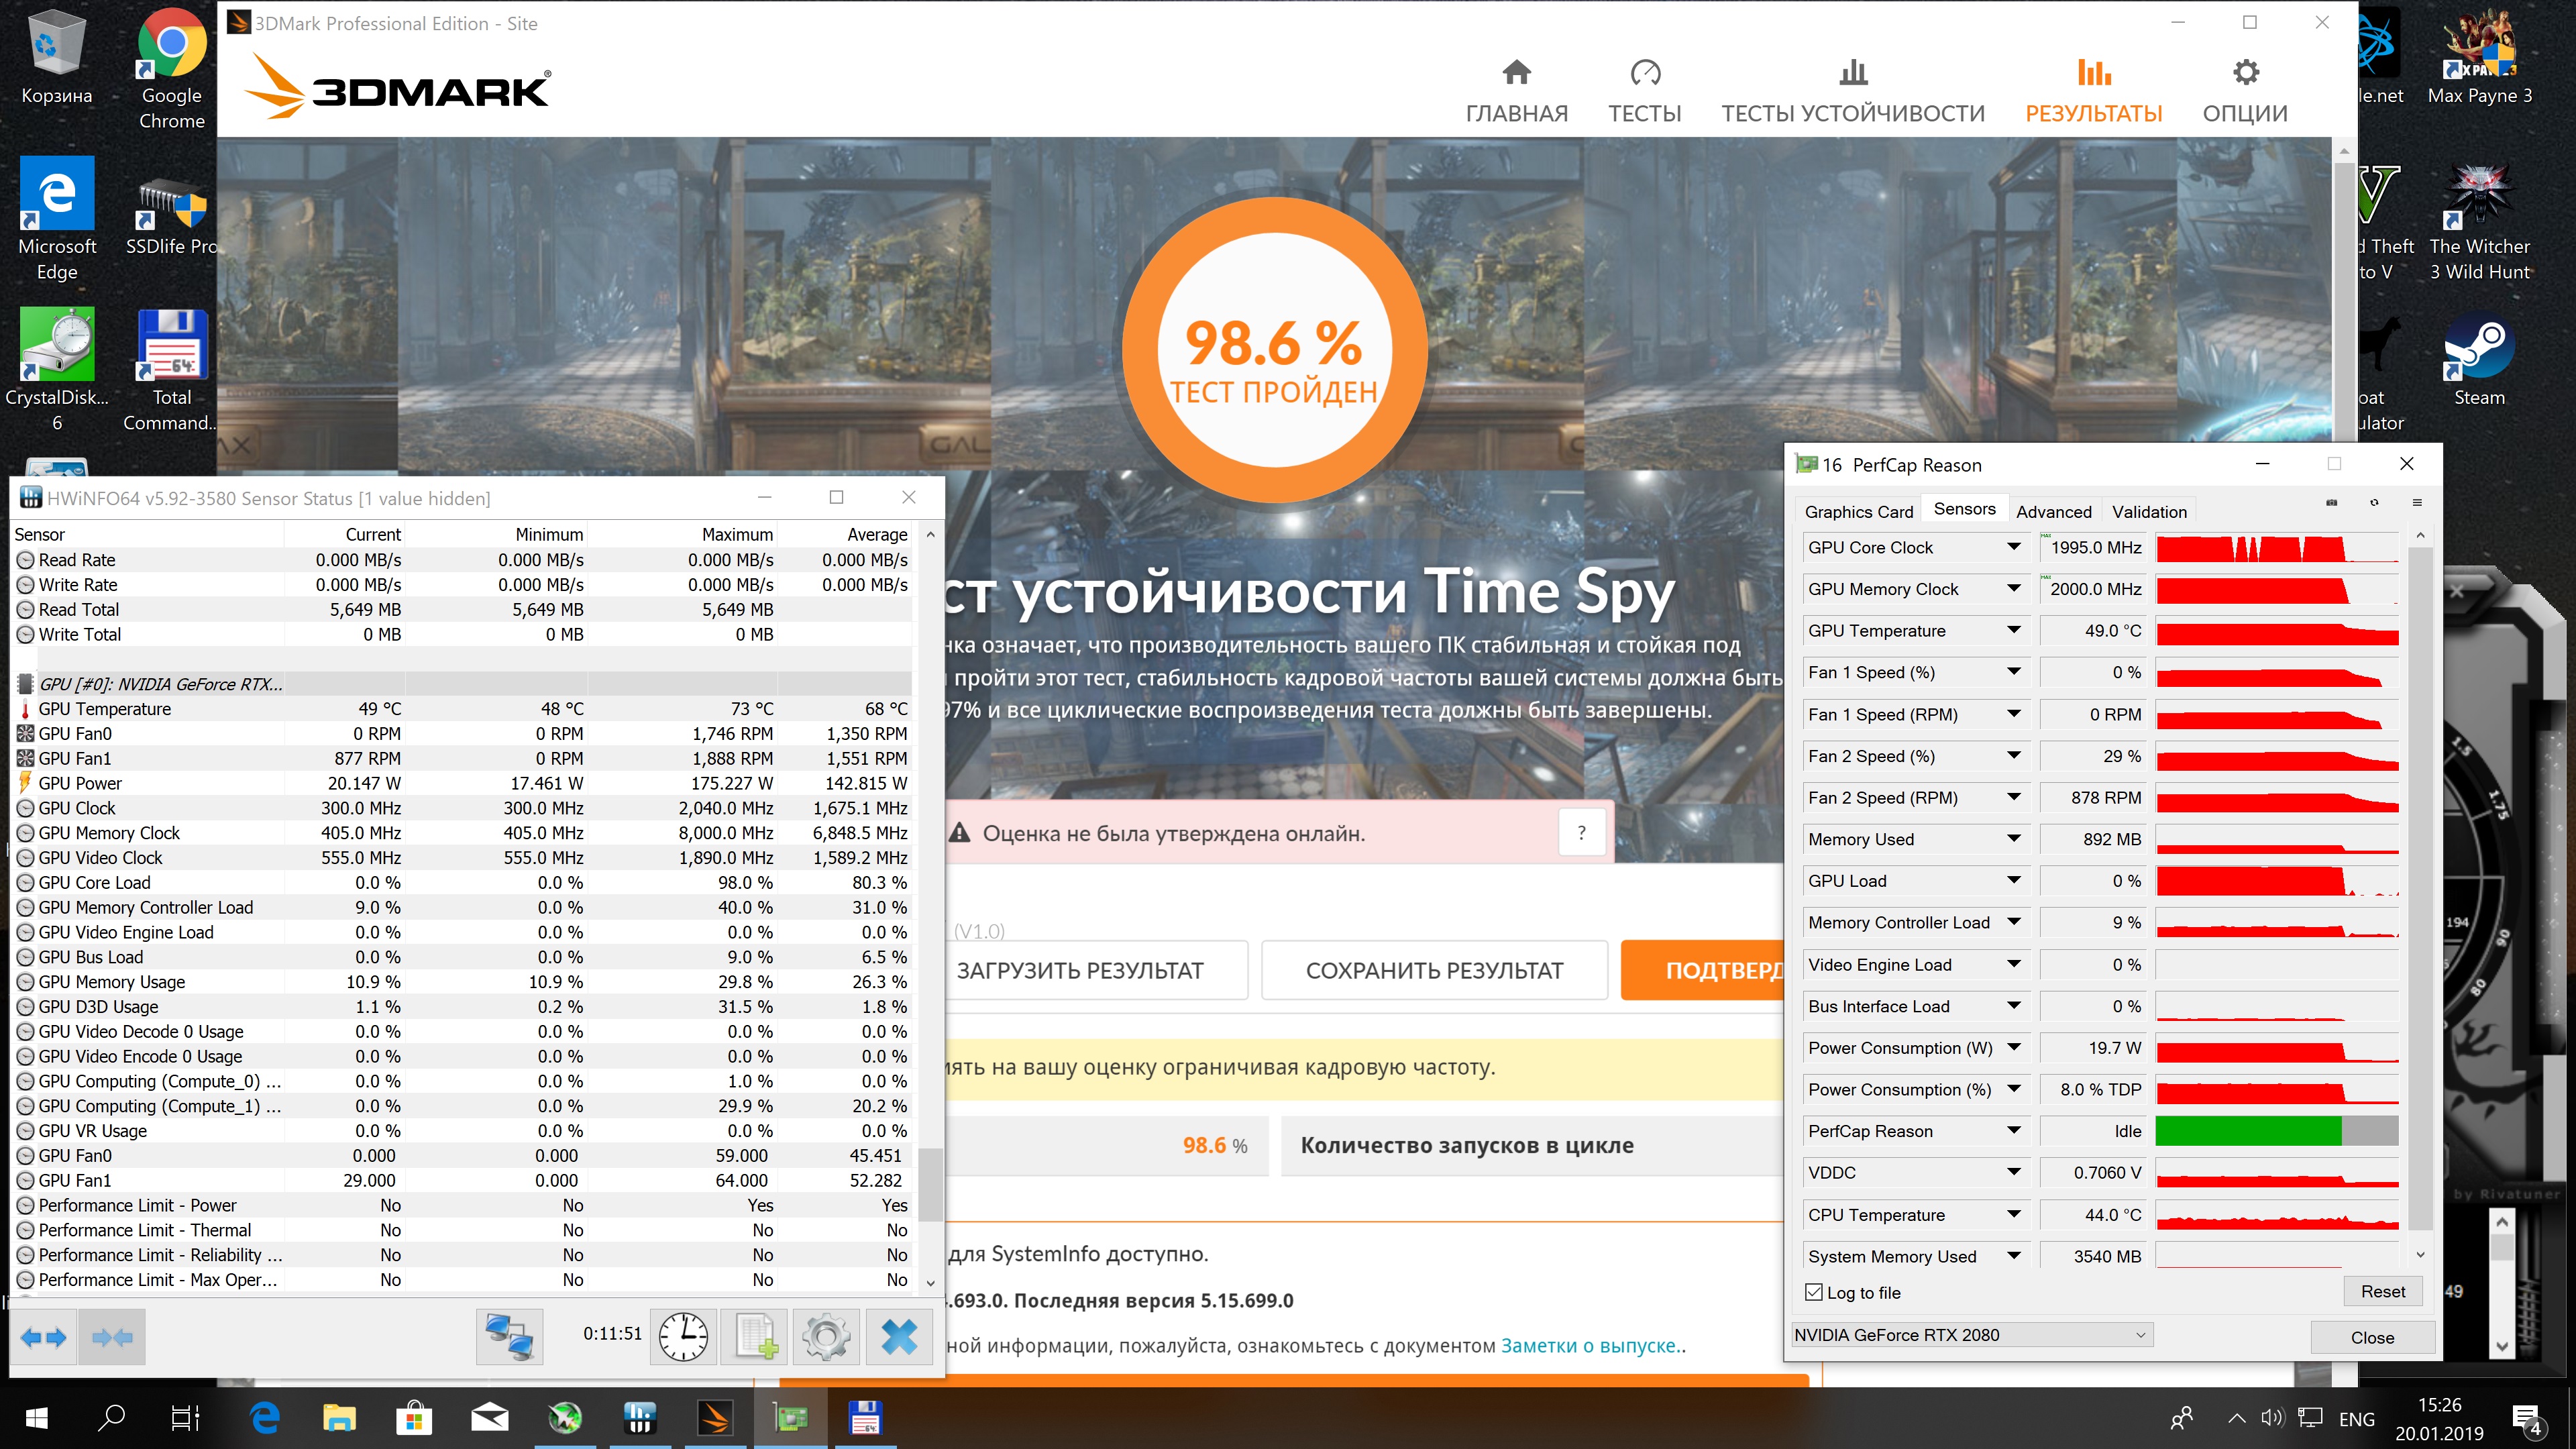The image size is (2576, 1449).
Task: Expand GPU Core Clock sensor dropdown
Action: pyautogui.click(x=2013, y=547)
